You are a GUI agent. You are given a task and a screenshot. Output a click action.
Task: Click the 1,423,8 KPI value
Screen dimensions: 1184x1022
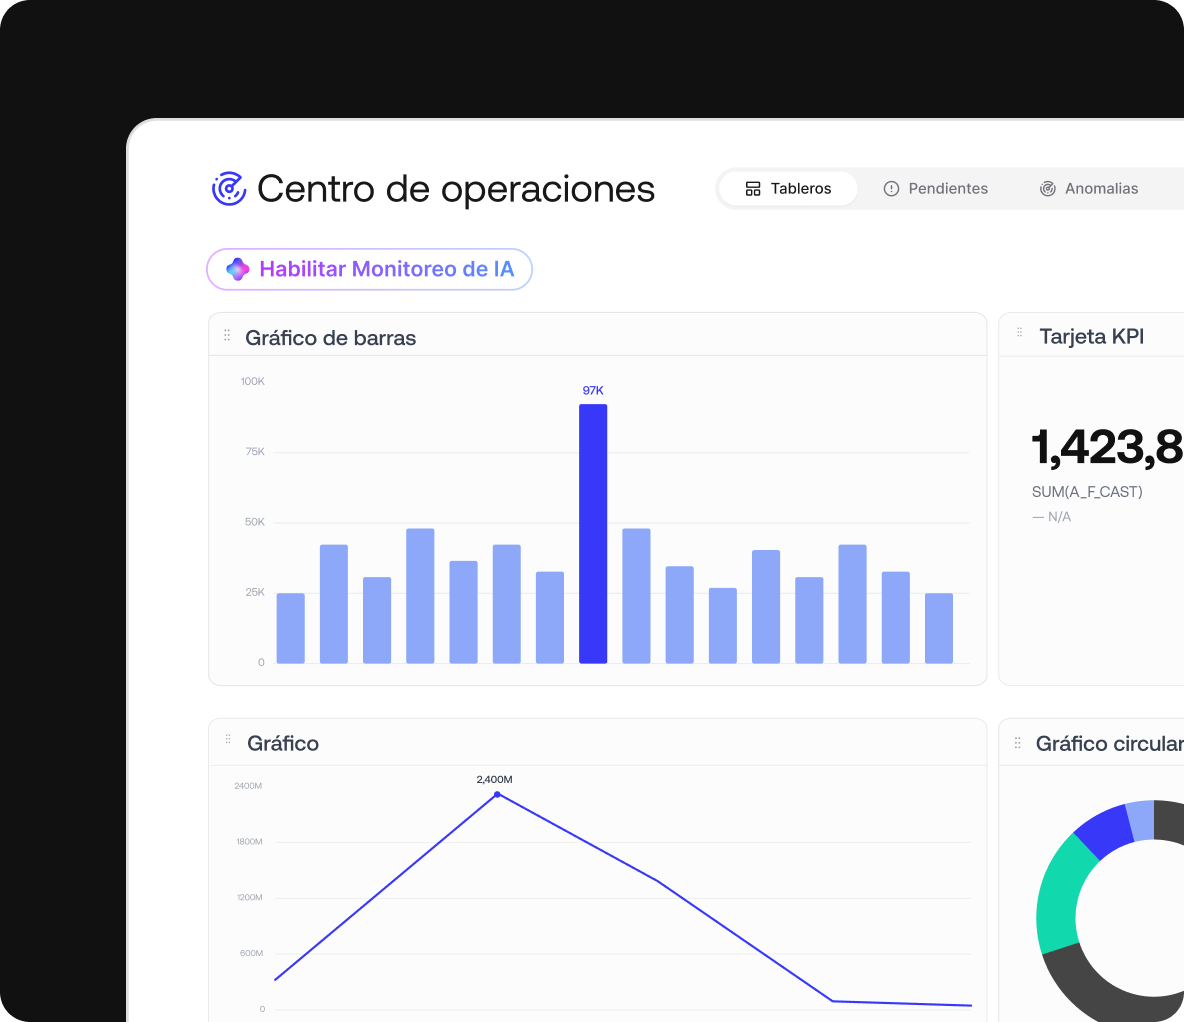1107,447
